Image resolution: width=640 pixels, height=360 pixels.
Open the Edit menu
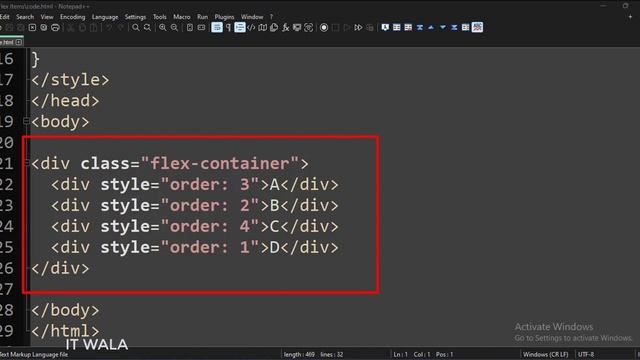pyautogui.click(x=4, y=17)
